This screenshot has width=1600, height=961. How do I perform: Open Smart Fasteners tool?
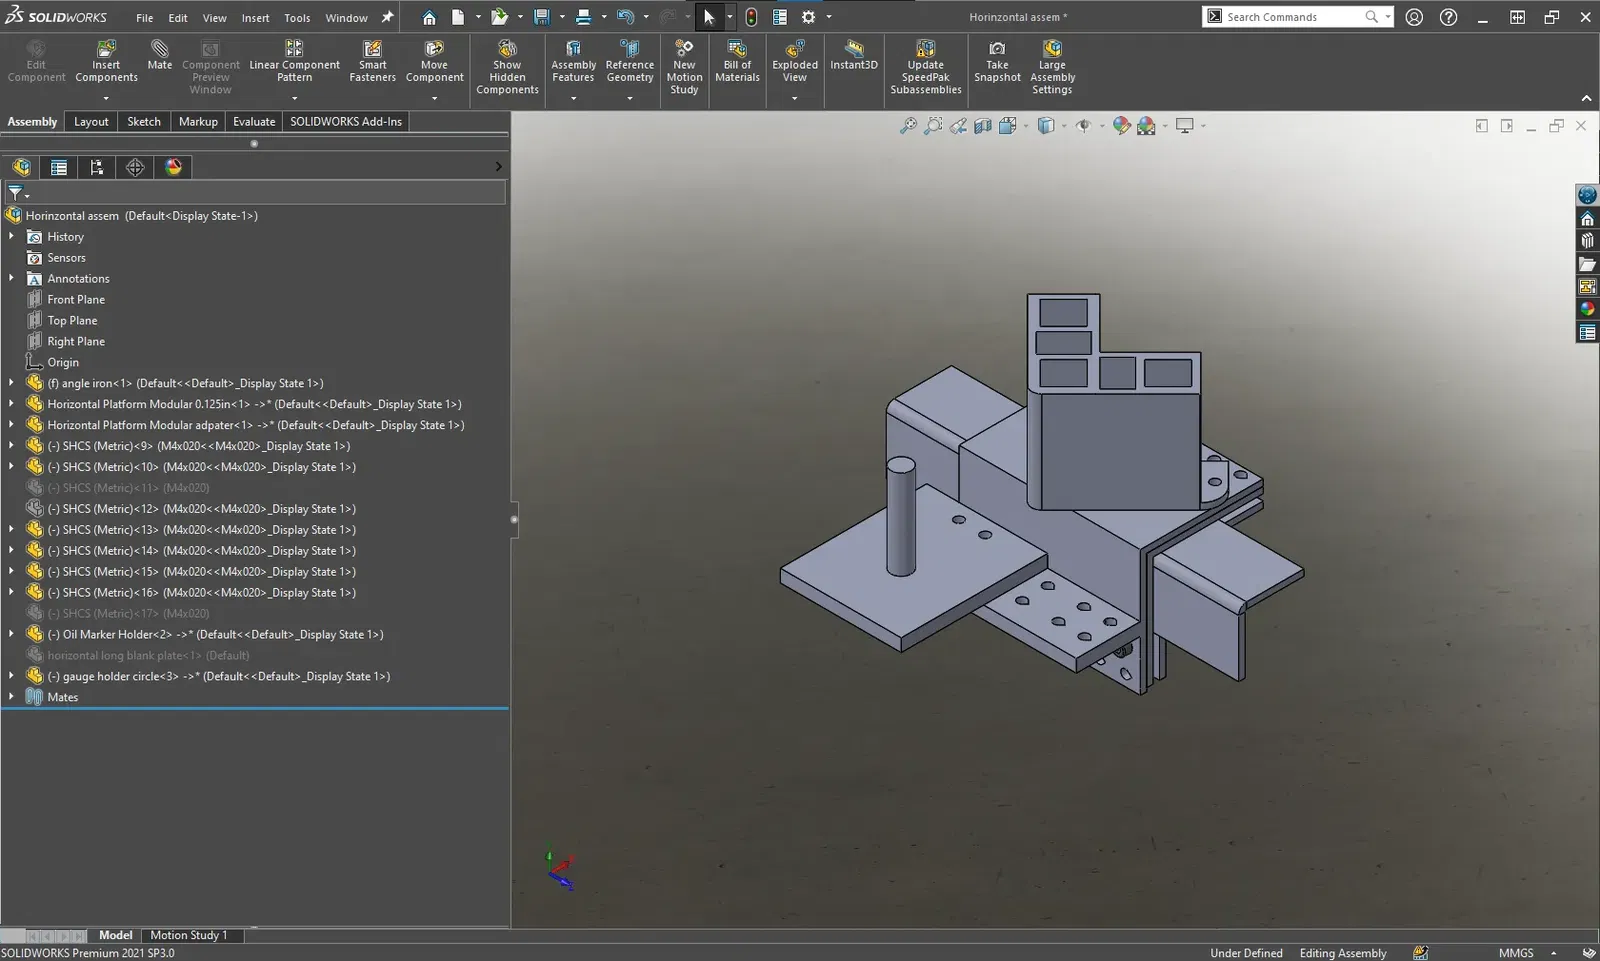pos(372,49)
